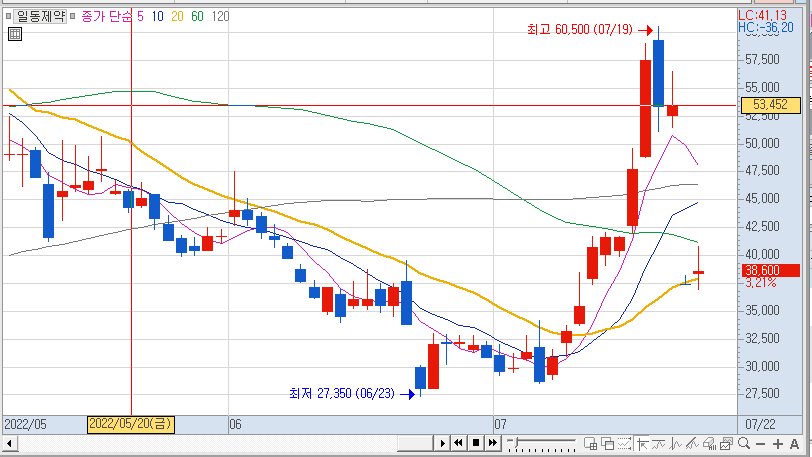Image resolution: width=812 pixels, height=457 pixels.
Task: Click the 45,000 price axis label
Action: 762,198
